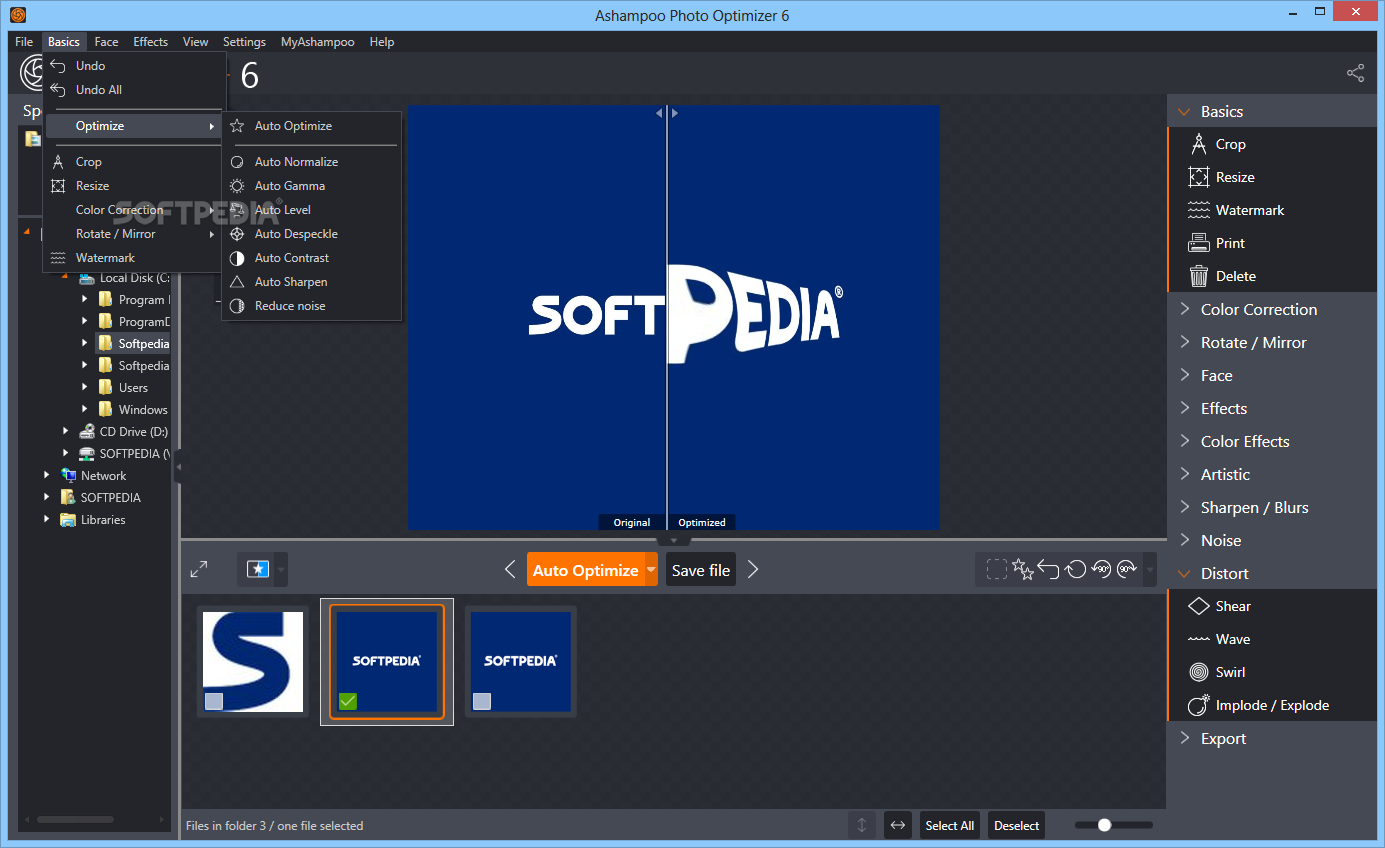Click the share icon at top right

[x=1355, y=73]
